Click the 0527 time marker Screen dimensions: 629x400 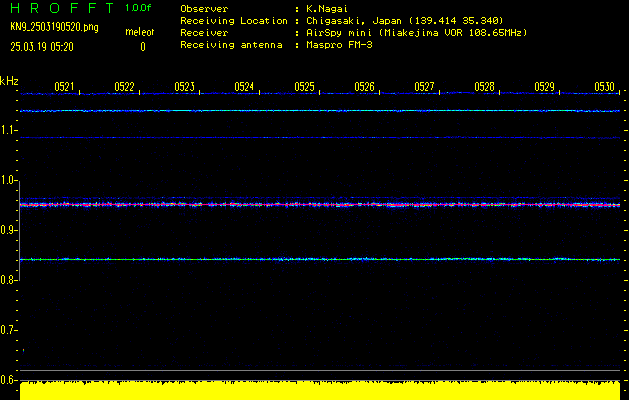(424, 87)
